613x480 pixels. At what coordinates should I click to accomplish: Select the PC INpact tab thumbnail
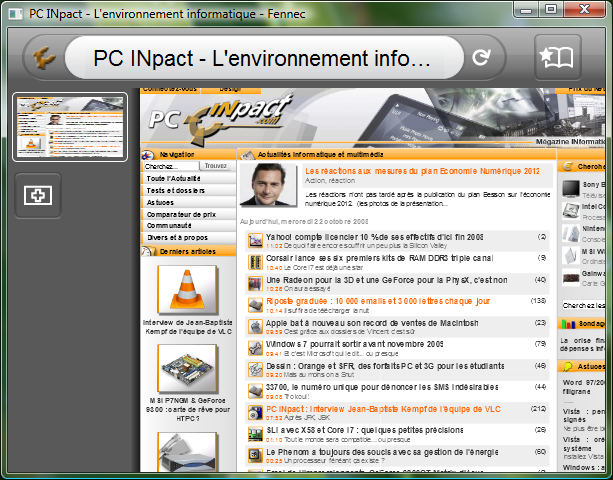click(70, 127)
